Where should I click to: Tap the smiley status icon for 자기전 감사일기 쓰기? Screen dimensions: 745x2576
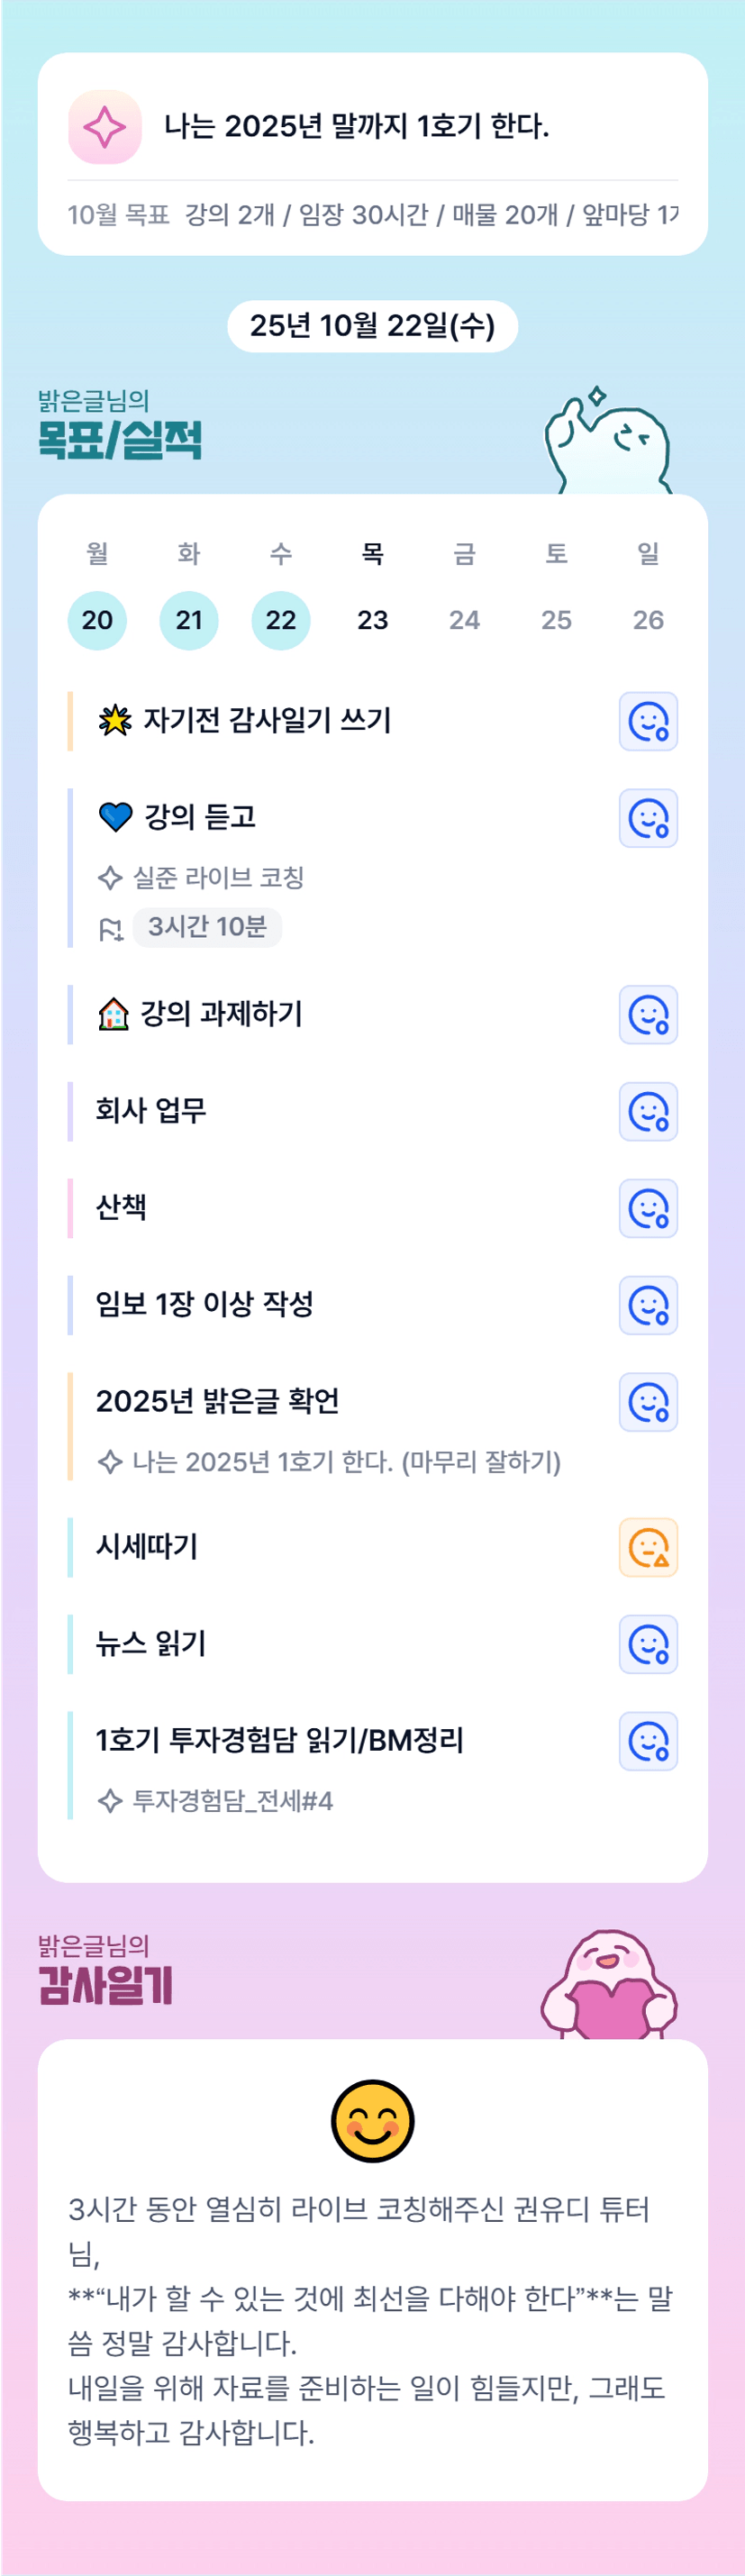pos(648,721)
